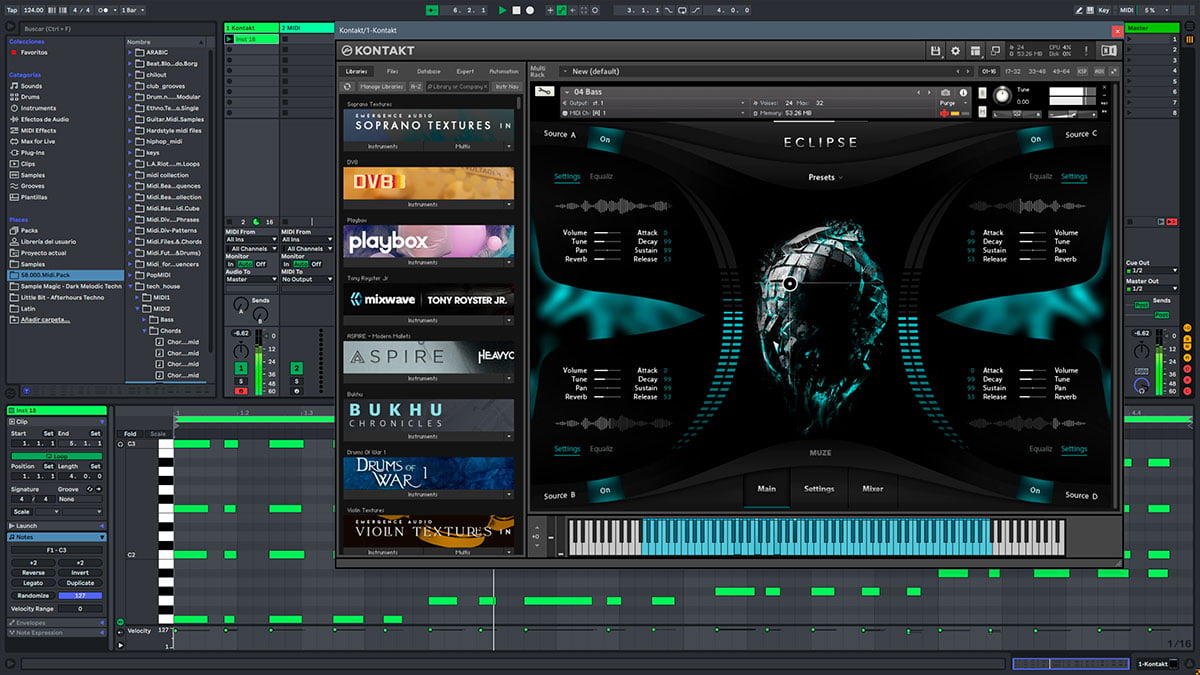Viewport: 1200px width, 675px height.
Task: Switch to the Files tab in Kontakt browser
Action: (393, 72)
